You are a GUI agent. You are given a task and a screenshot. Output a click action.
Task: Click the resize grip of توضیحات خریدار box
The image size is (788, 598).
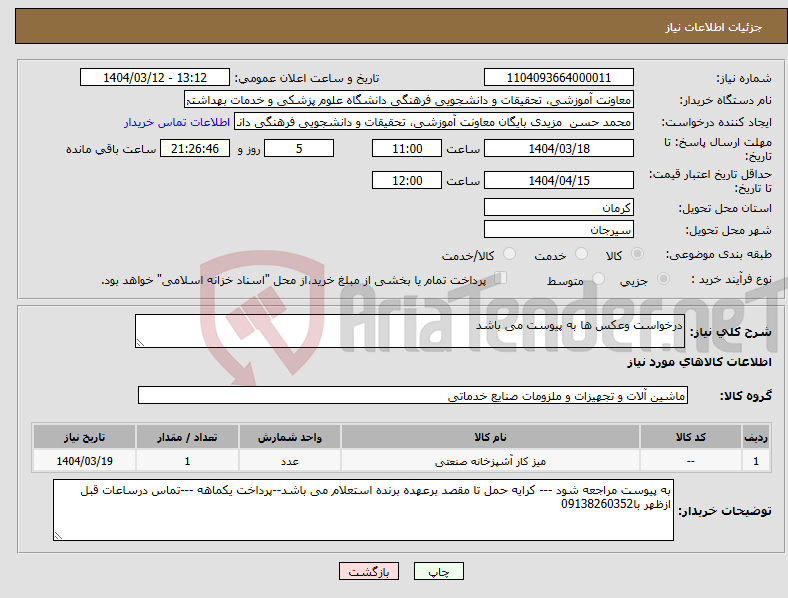coord(58,536)
